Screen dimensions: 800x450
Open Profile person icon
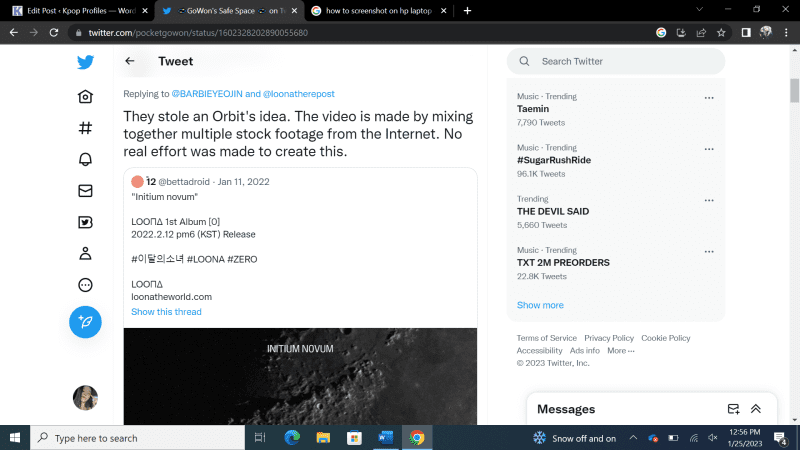pos(85,254)
